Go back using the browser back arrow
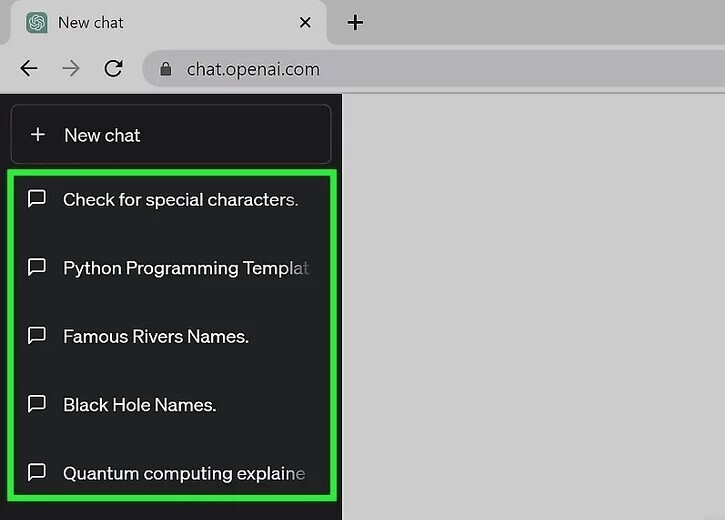This screenshot has height=520, width=725. pos(29,69)
